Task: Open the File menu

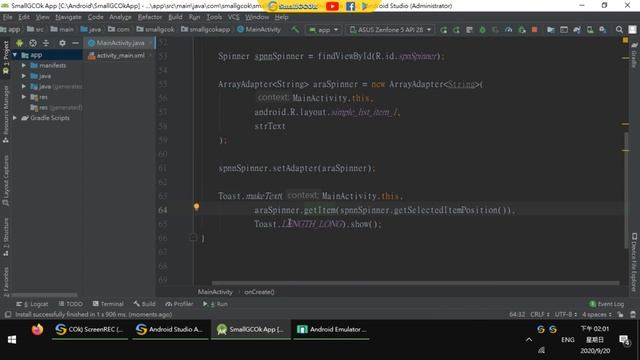Action: [7, 17]
